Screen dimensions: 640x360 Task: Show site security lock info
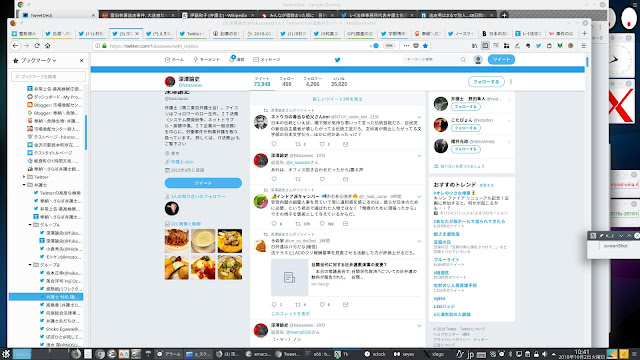[x=104, y=46]
